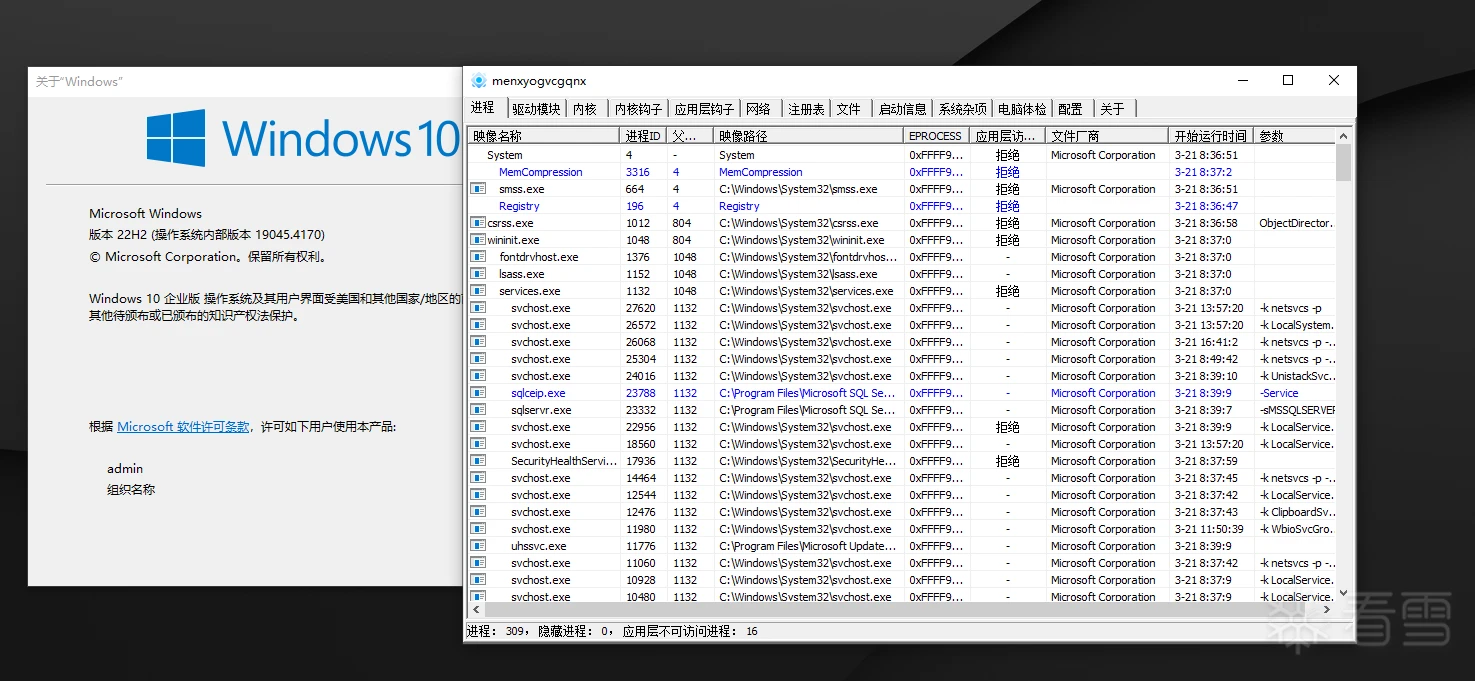The image size is (1475, 681).
Task: Switch to the 文件 tab
Action: (849, 109)
